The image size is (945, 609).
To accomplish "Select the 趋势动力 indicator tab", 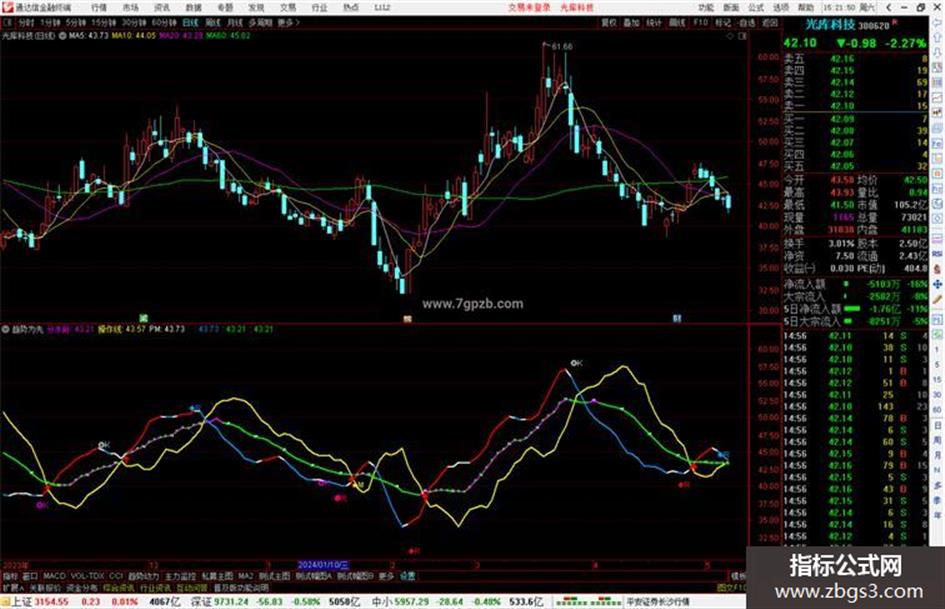I will [x=143, y=576].
